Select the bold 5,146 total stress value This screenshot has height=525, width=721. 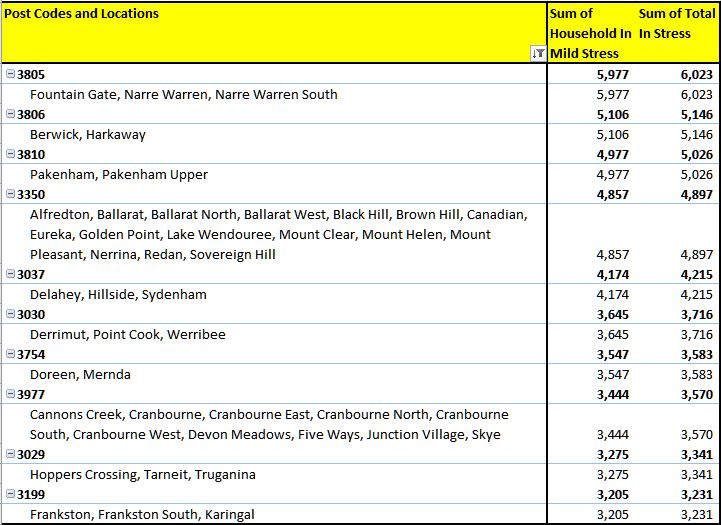click(x=697, y=114)
